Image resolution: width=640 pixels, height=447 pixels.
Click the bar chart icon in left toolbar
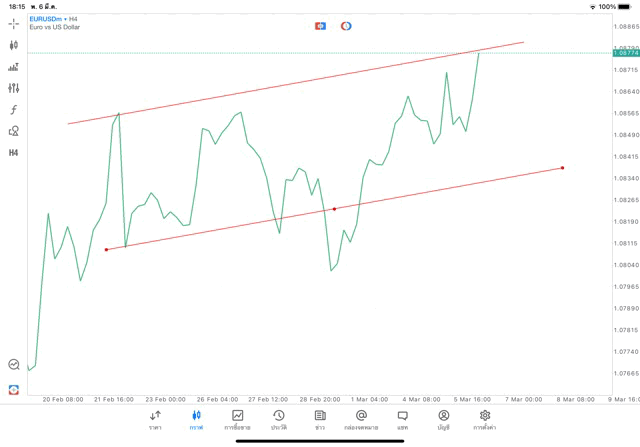tap(13, 67)
